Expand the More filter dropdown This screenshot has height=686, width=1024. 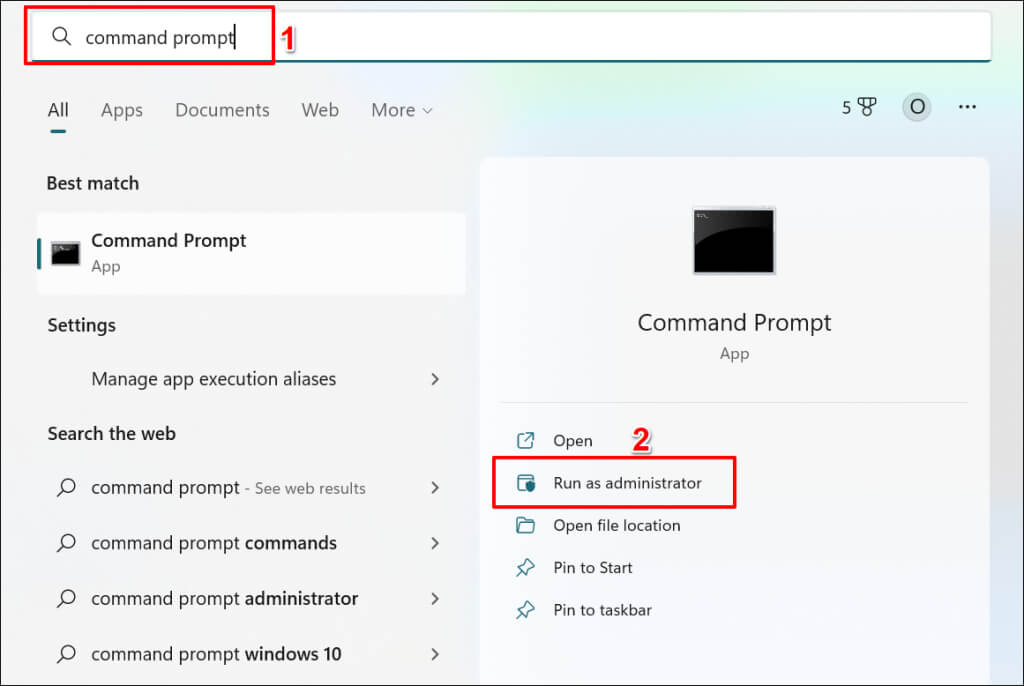(402, 110)
